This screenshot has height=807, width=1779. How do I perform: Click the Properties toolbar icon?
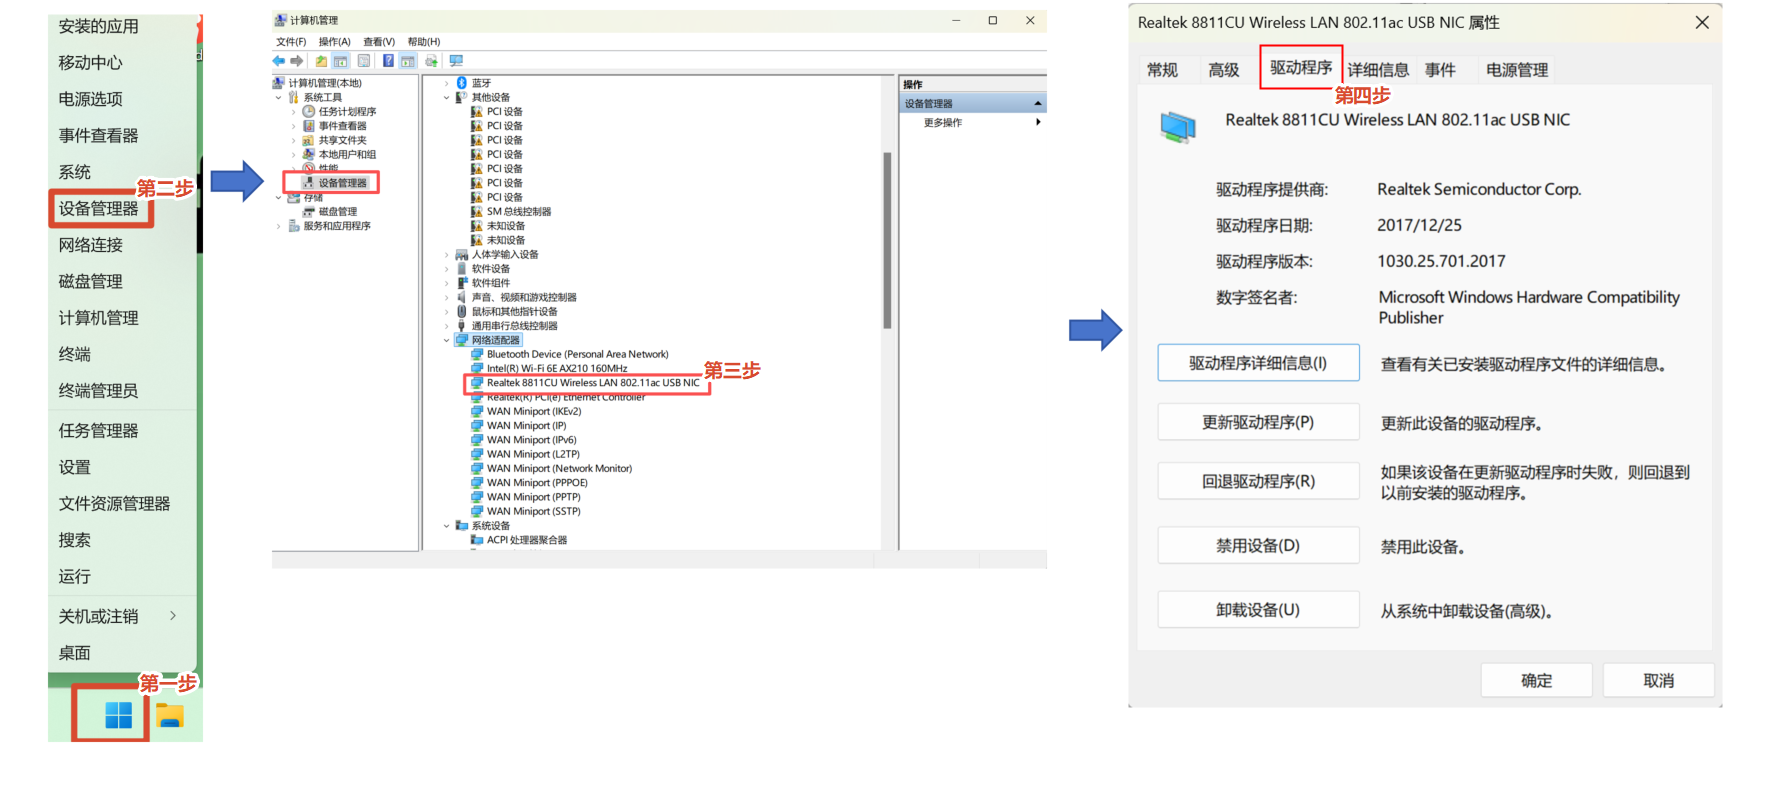(x=364, y=61)
